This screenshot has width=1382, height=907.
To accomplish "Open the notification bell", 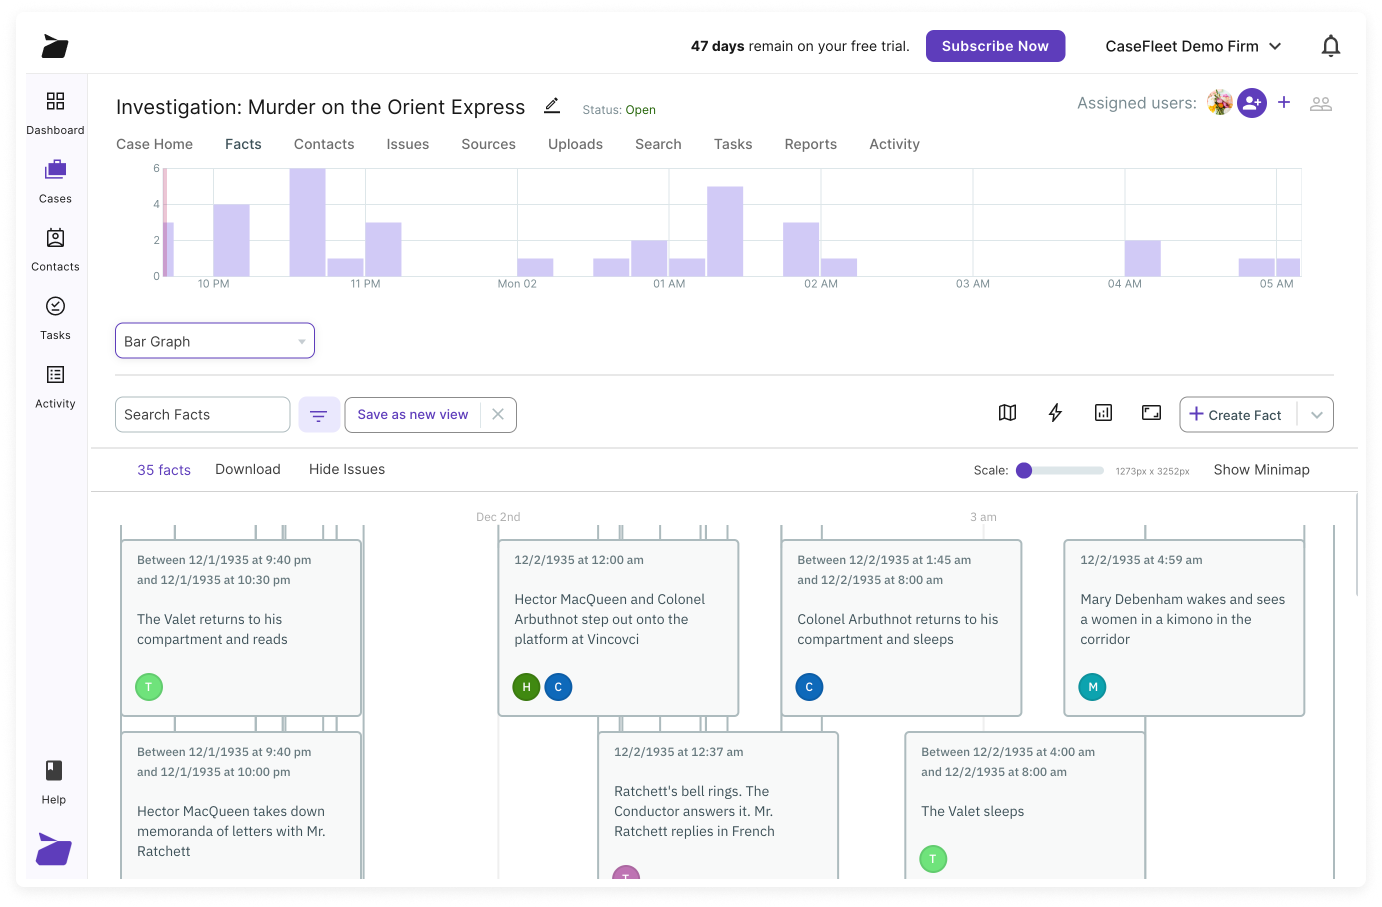I will (1331, 45).
